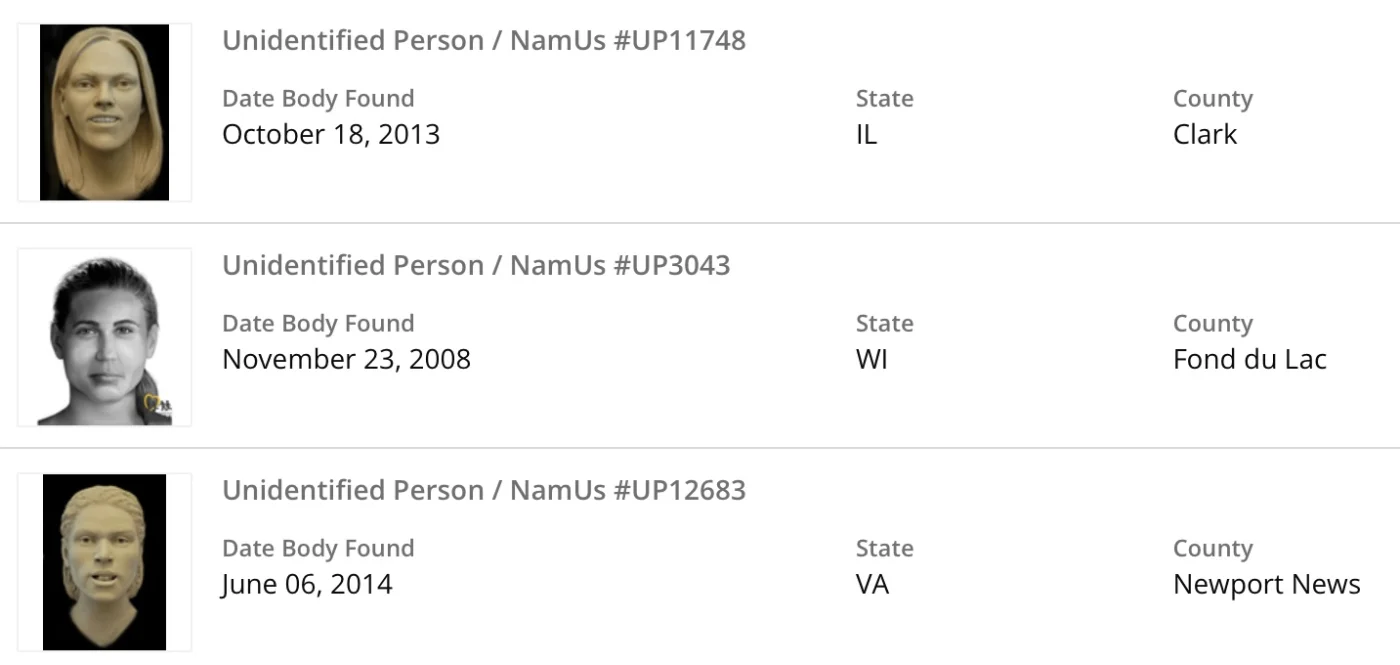Screen dimensions: 1400x665
Task: Click the date November 23, 2008
Action: pos(346,359)
